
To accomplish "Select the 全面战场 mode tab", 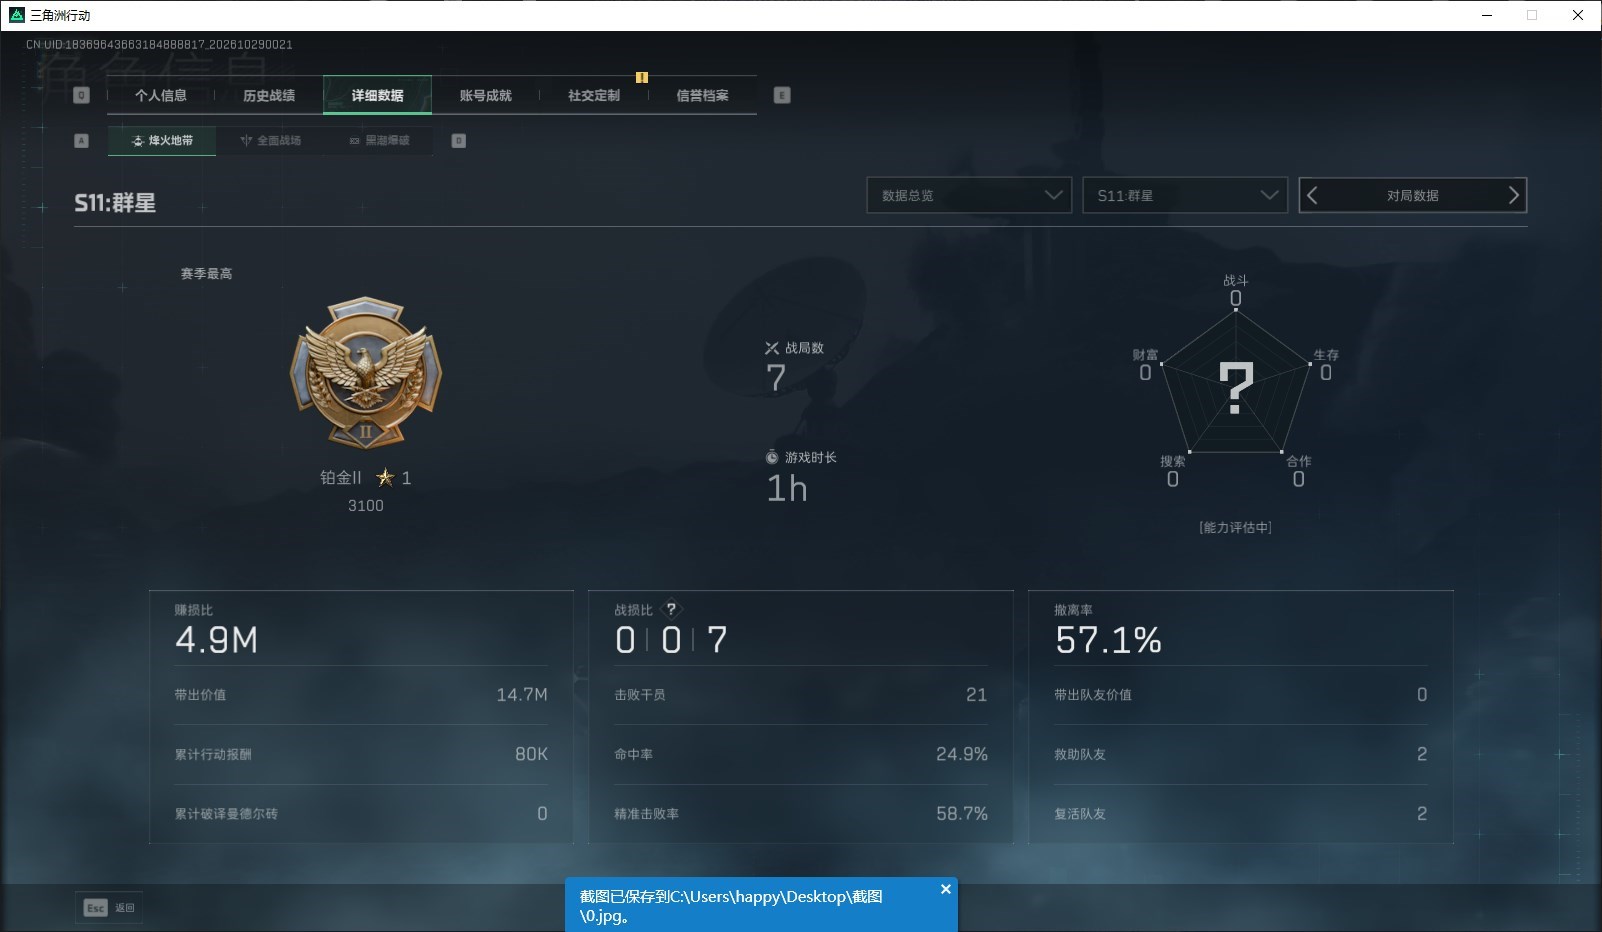I will [x=270, y=141].
